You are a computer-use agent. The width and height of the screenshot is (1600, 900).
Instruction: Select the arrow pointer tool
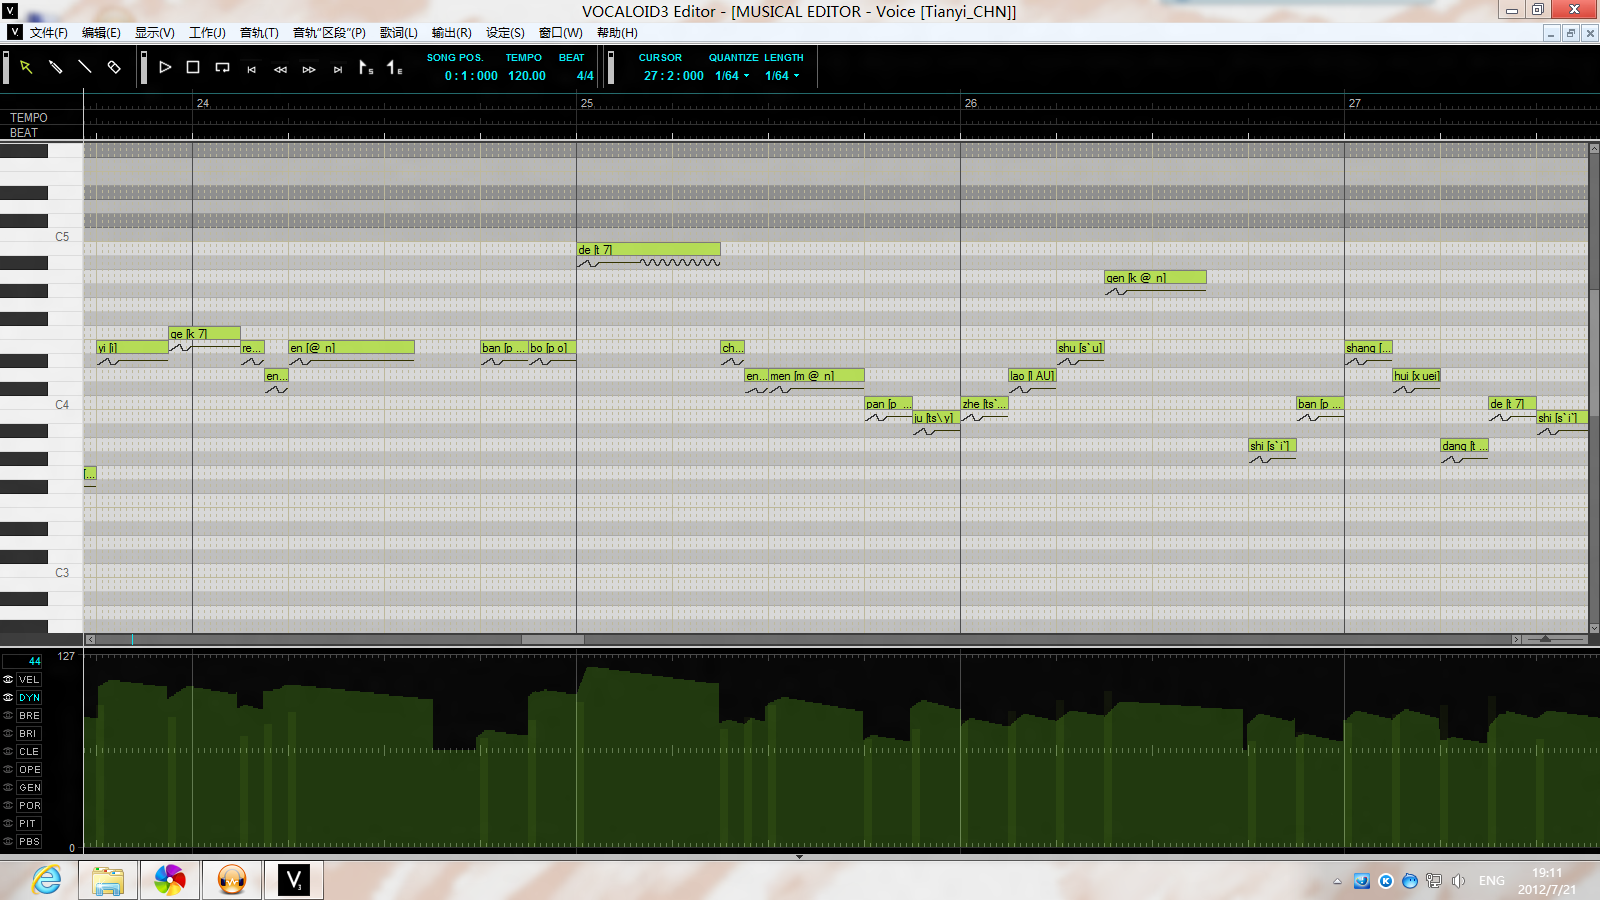point(26,67)
